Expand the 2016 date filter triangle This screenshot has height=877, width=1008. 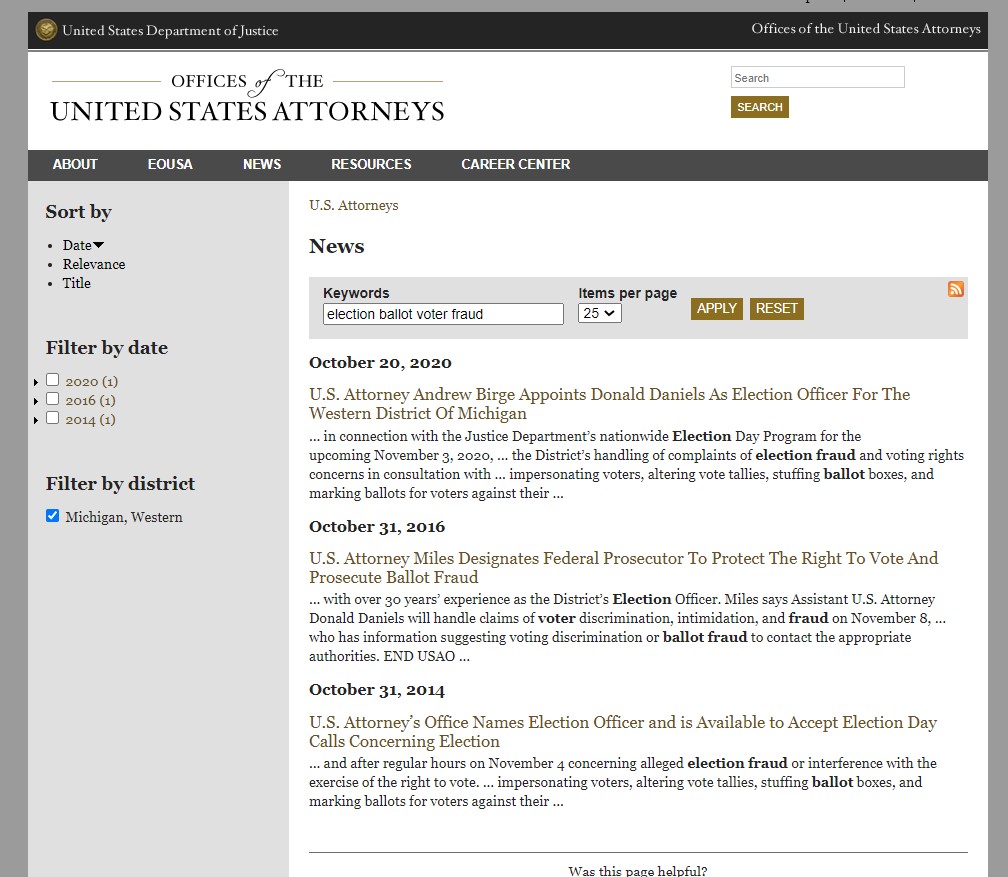(x=36, y=401)
